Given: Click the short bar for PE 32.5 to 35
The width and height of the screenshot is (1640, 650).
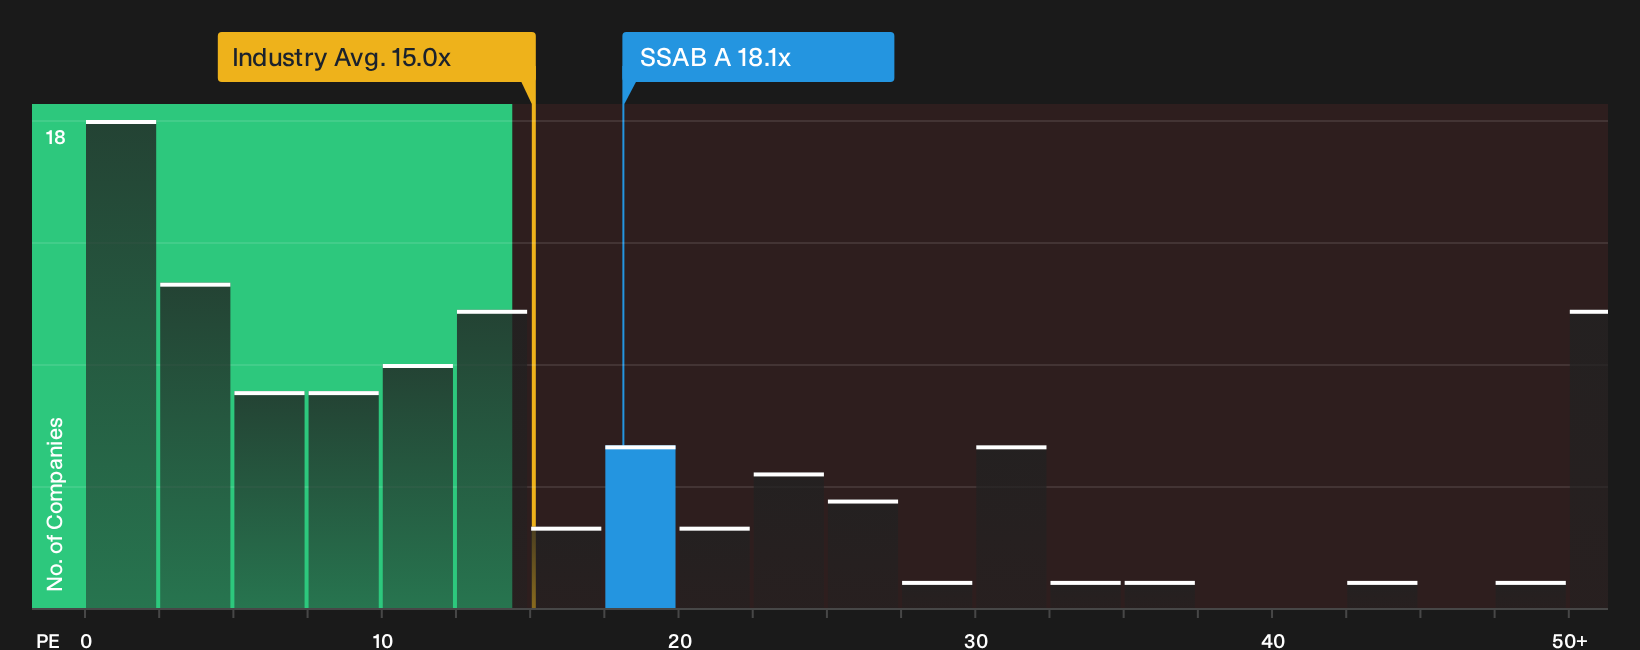Looking at the screenshot, I should point(1085,595).
